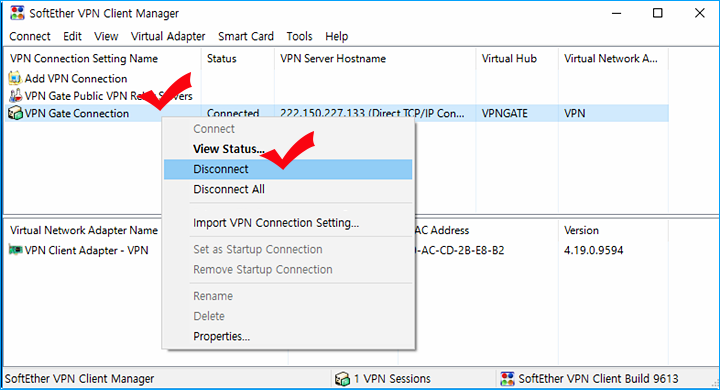Click the Add VPN Connection icon
This screenshot has height=390, width=720.
15,78
